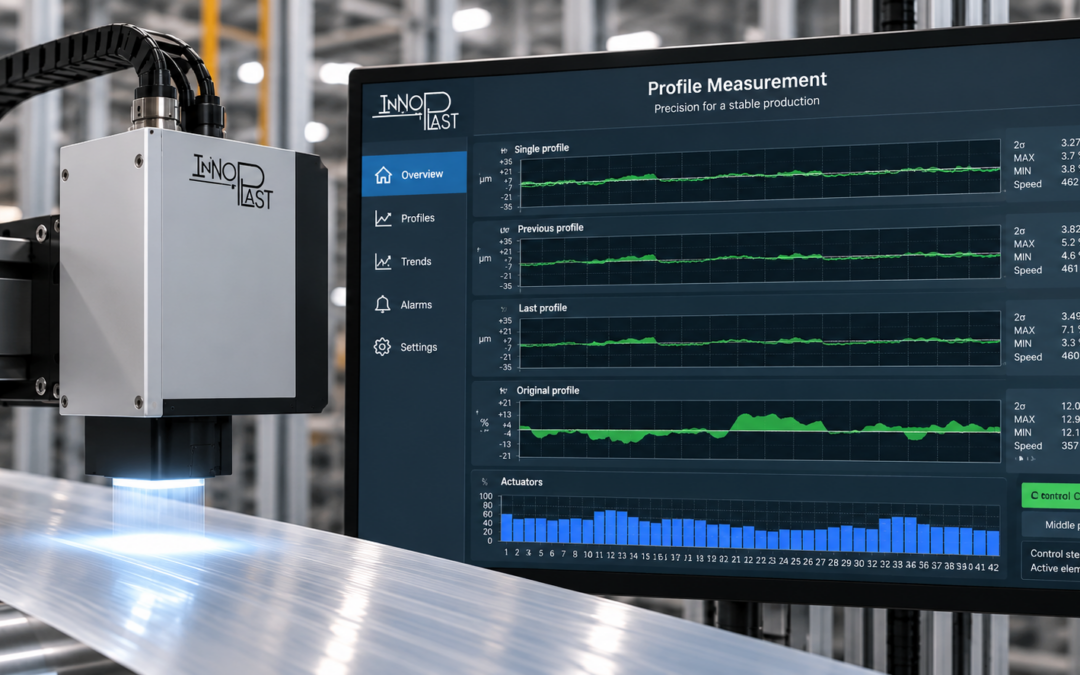Click the Last profile Speed label
This screenshot has width=1080, height=675.
click(x=1027, y=357)
